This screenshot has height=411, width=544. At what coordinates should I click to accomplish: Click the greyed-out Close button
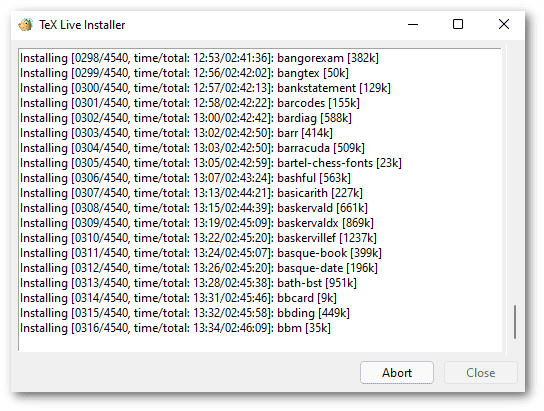click(481, 373)
